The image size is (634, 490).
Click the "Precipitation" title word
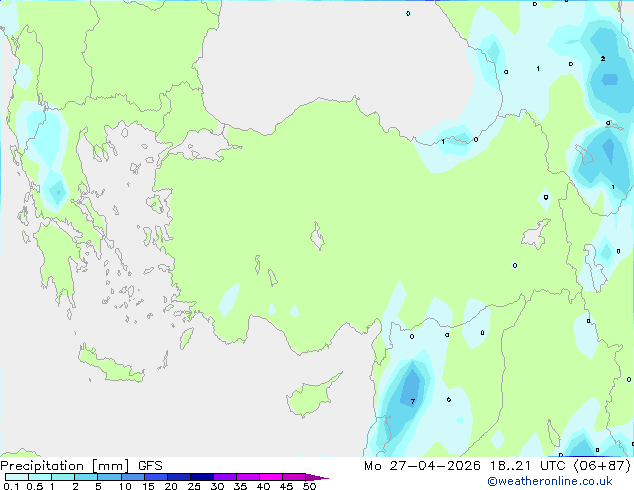pyautogui.click(x=42, y=466)
